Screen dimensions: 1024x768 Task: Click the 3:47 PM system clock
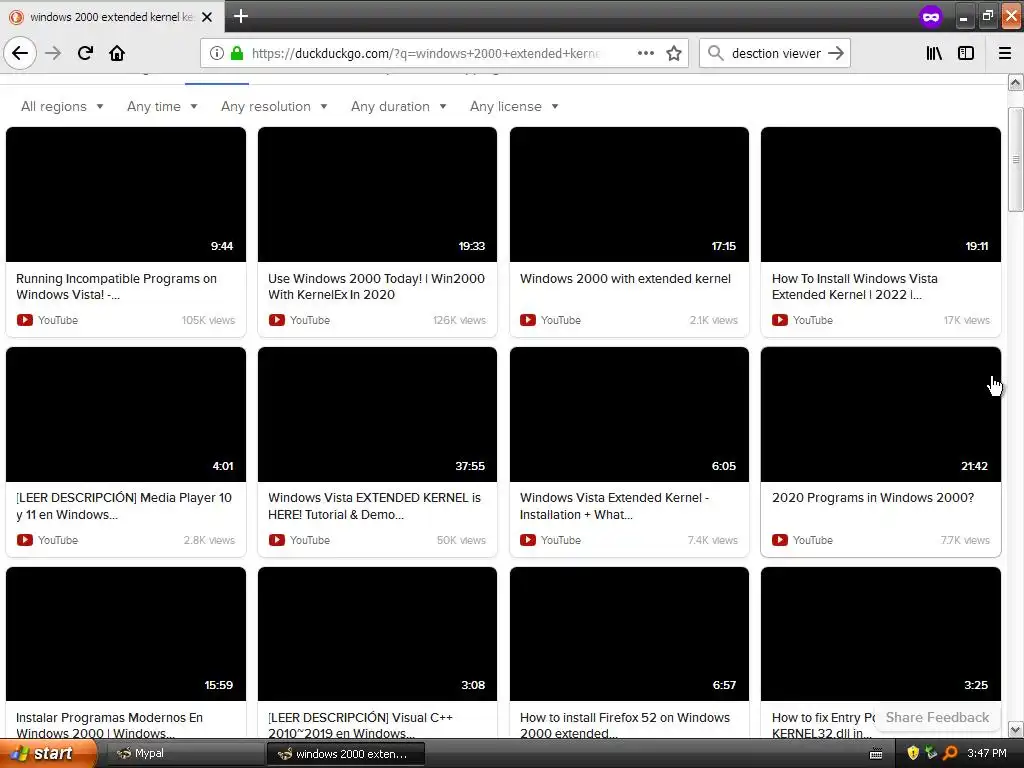(x=987, y=754)
